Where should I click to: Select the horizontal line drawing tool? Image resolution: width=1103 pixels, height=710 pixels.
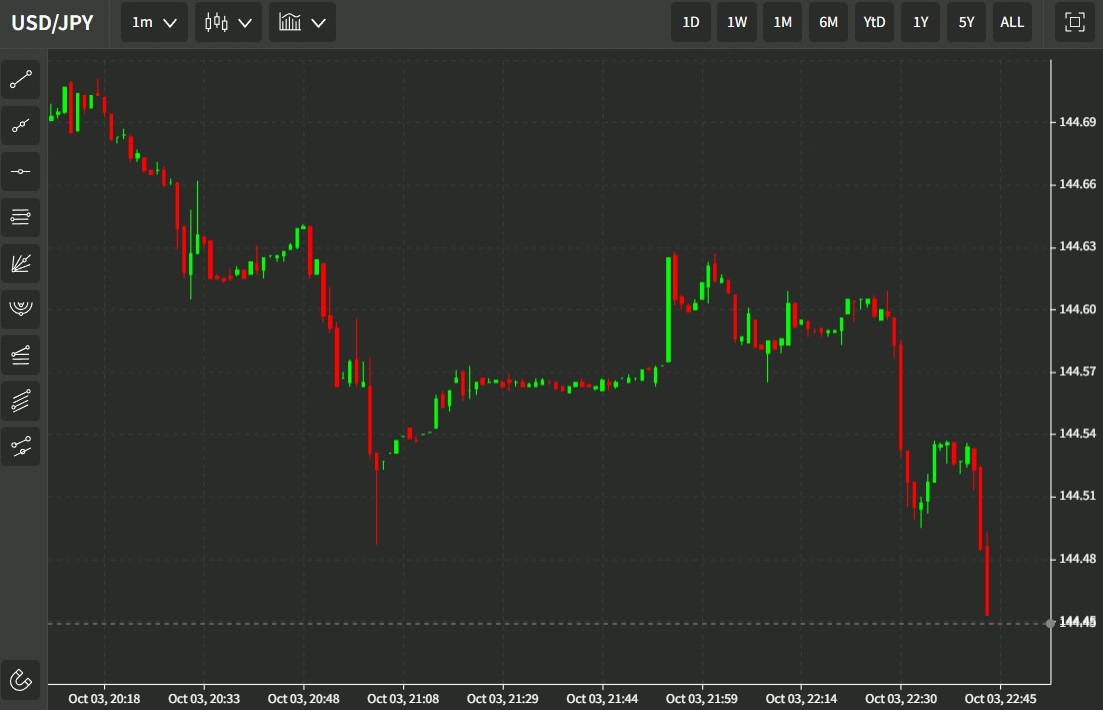point(20,171)
